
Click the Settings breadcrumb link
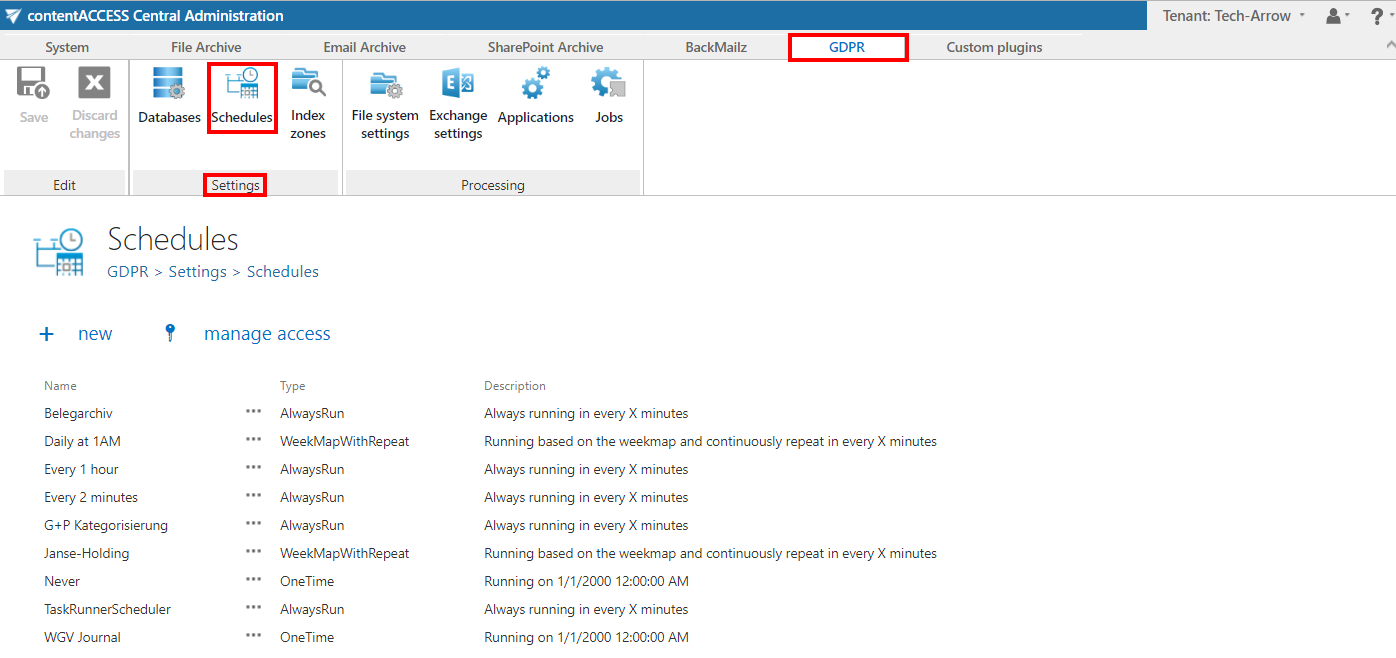(x=197, y=272)
